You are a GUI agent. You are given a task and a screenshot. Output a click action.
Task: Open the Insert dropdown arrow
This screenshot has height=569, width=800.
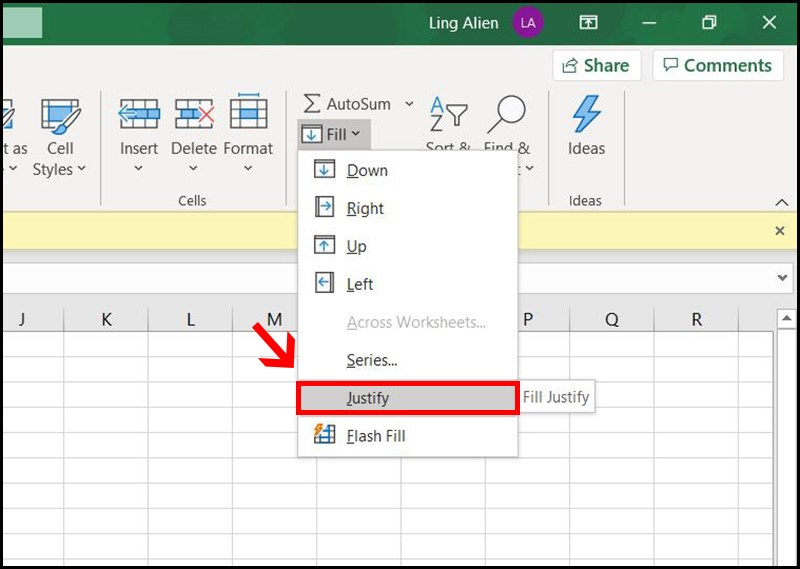139,168
